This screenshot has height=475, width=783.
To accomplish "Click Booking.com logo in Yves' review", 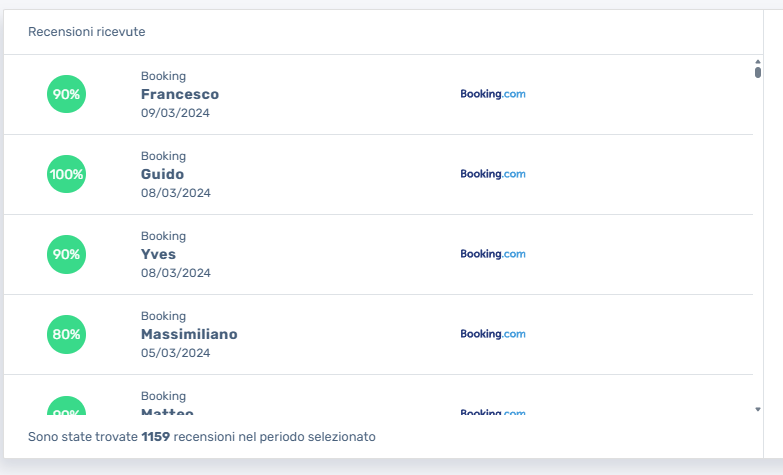I will coord(492,254).
